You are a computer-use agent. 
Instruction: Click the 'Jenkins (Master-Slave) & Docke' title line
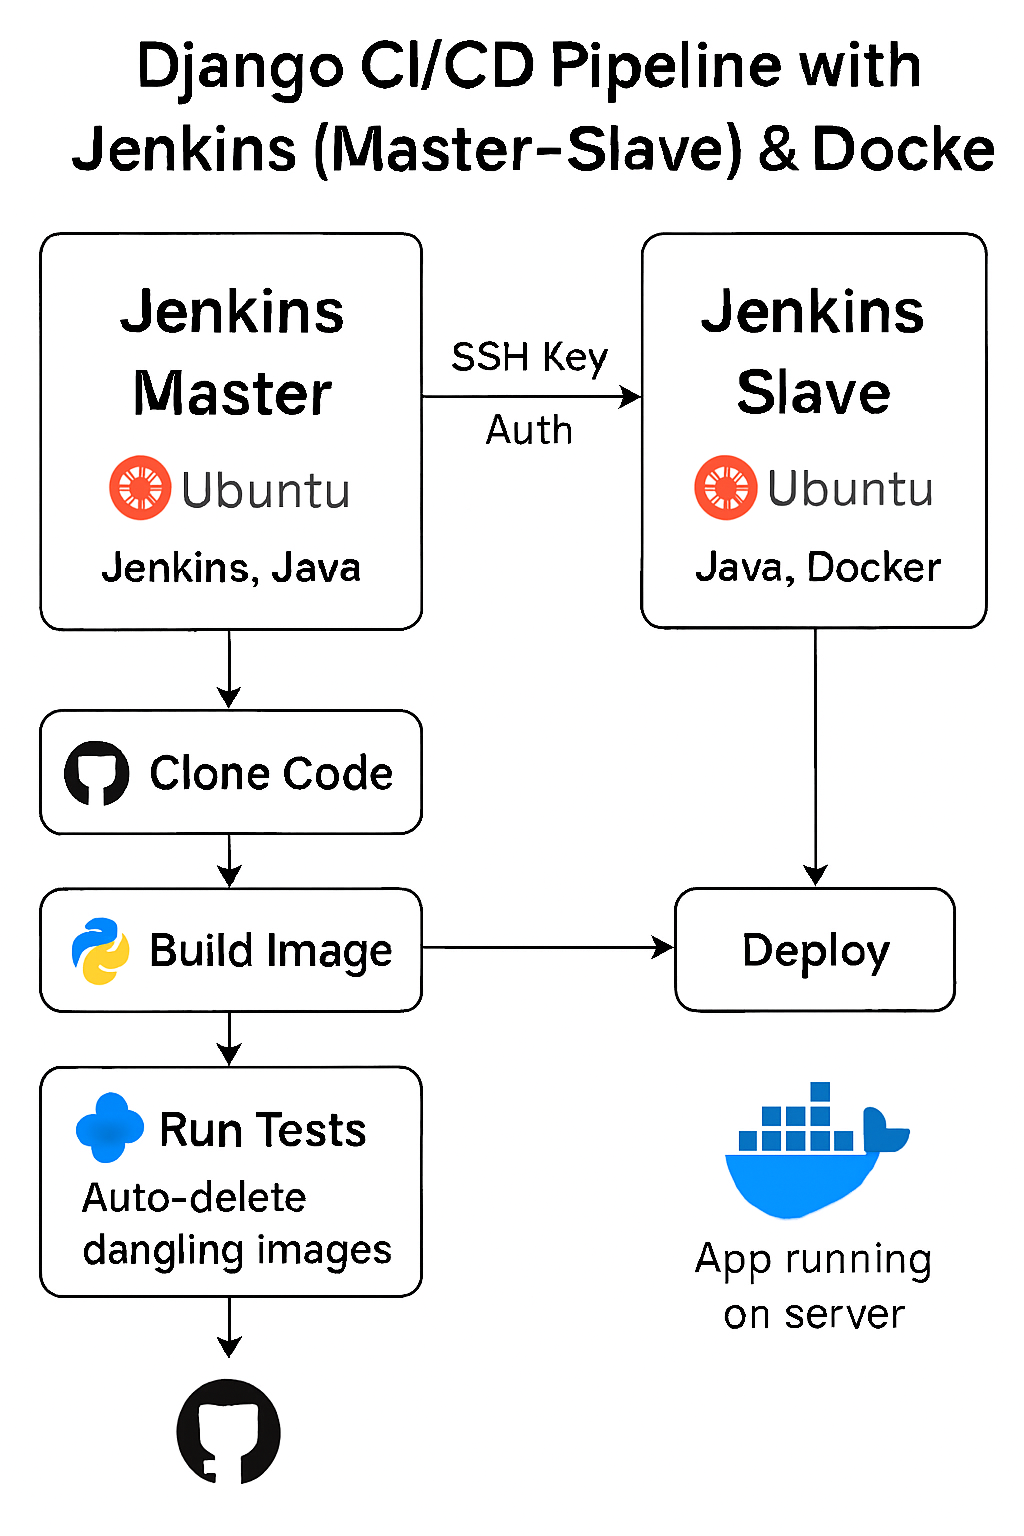point(533,150)
